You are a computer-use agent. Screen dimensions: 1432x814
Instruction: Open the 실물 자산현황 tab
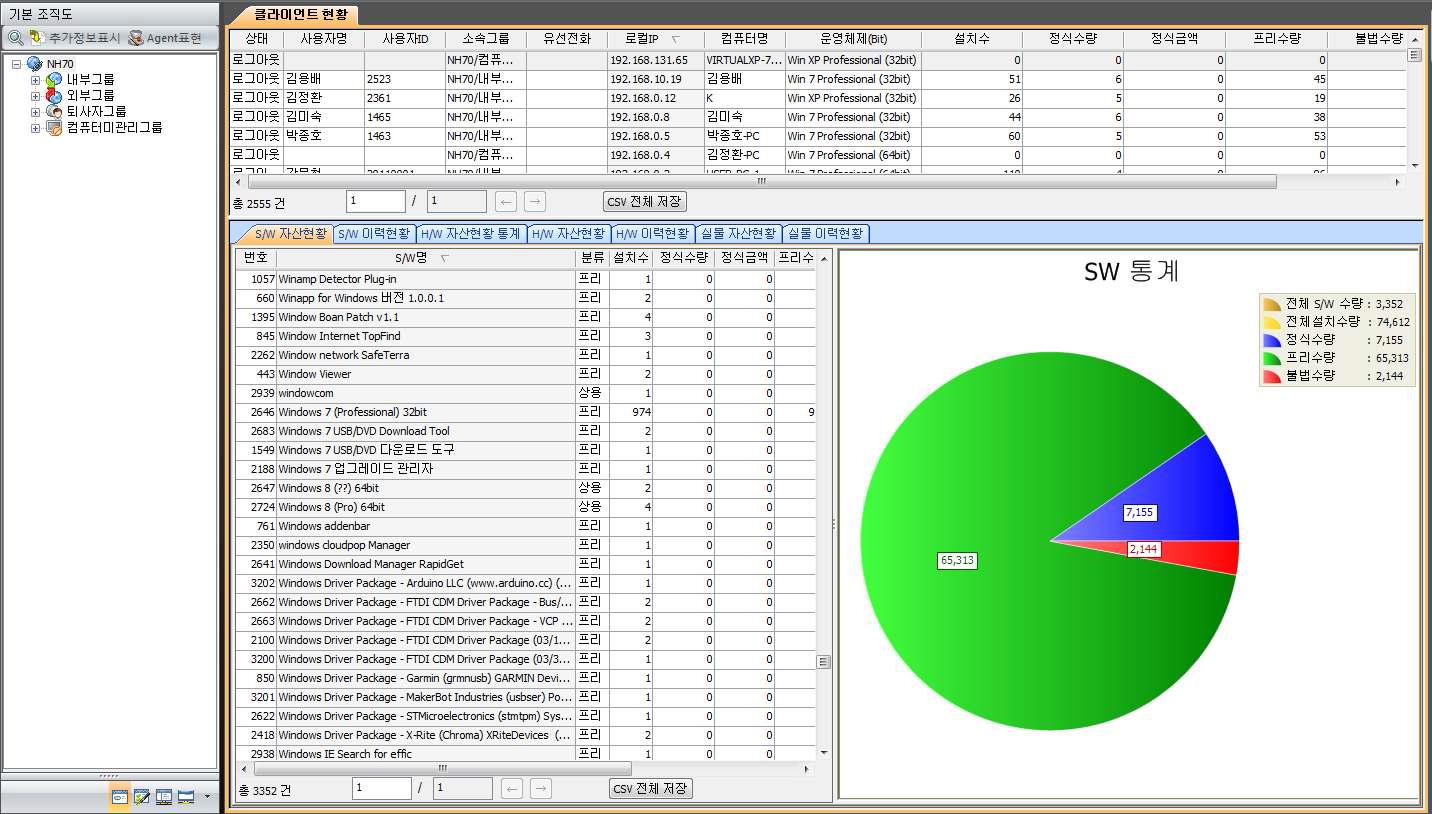738,234
